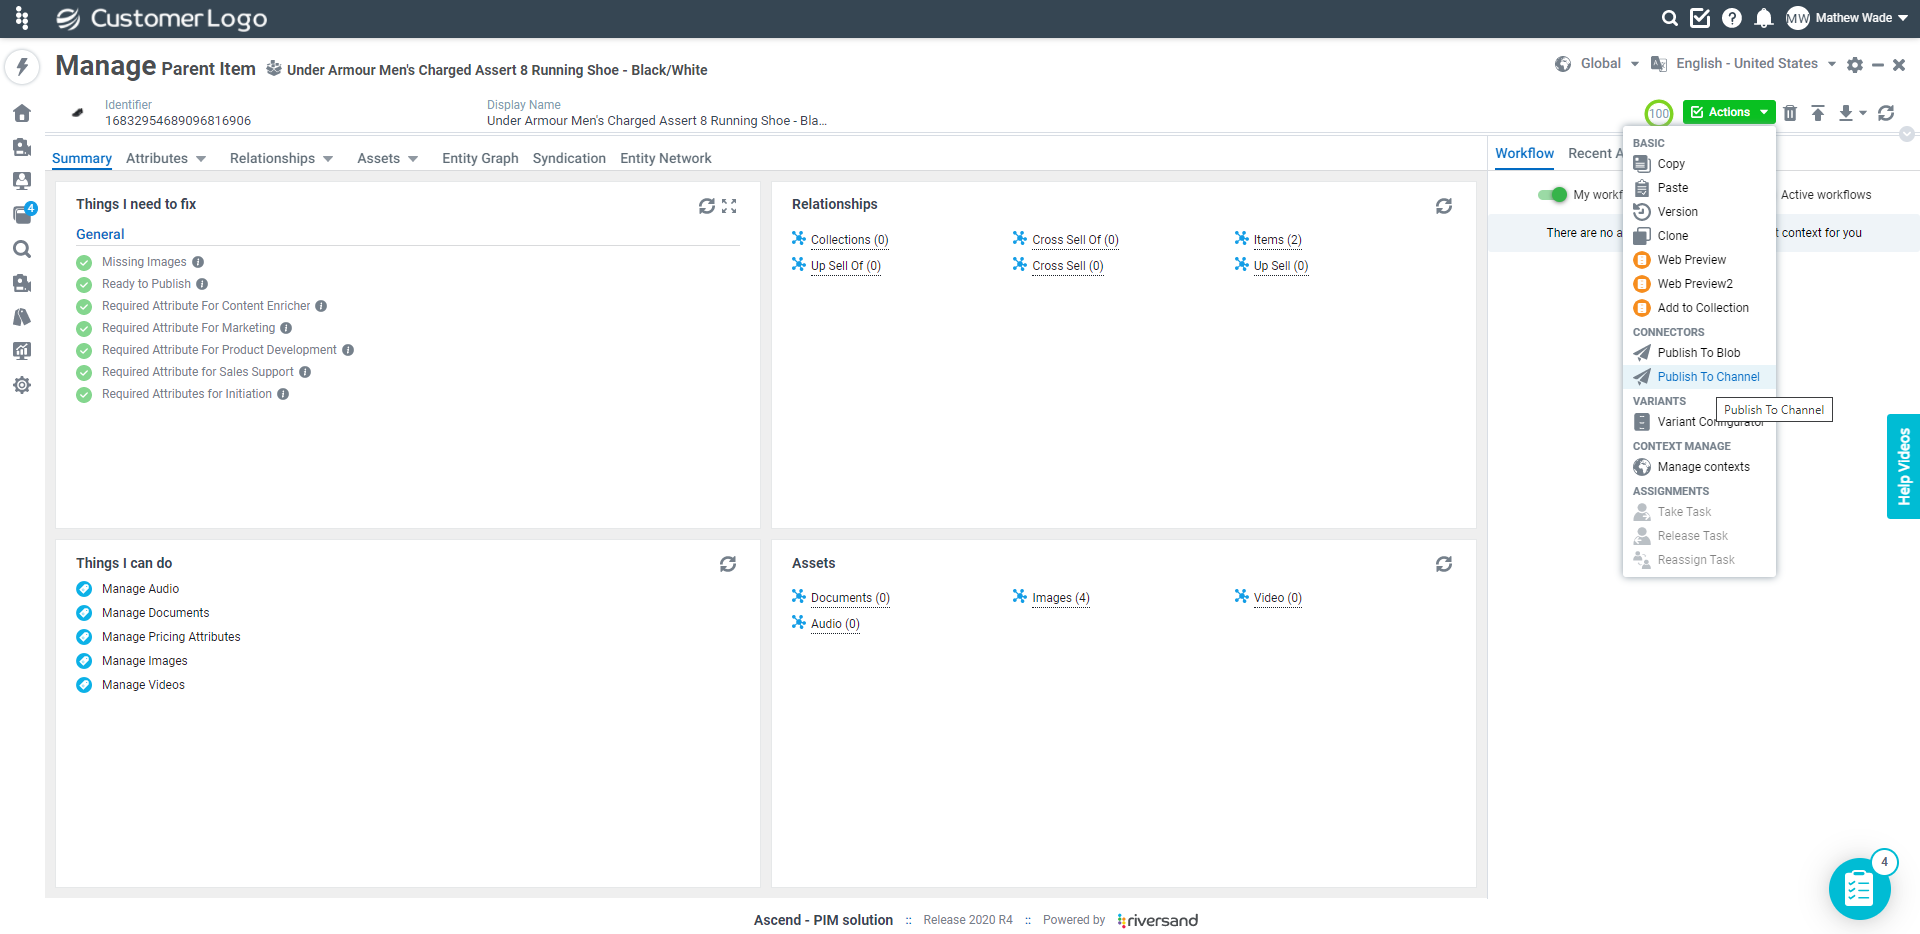1920x934 pixels.
Task: Expand the Attributes tab dropdown
Action: point(201,159)
